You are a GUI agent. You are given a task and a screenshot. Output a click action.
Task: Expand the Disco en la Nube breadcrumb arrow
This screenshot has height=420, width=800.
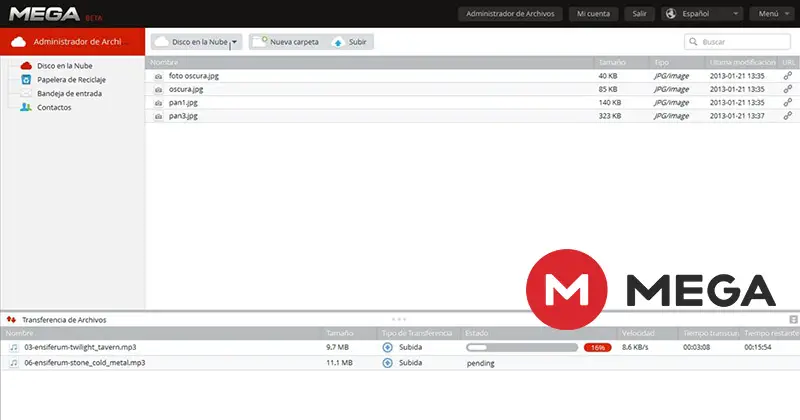click(234, 42)
